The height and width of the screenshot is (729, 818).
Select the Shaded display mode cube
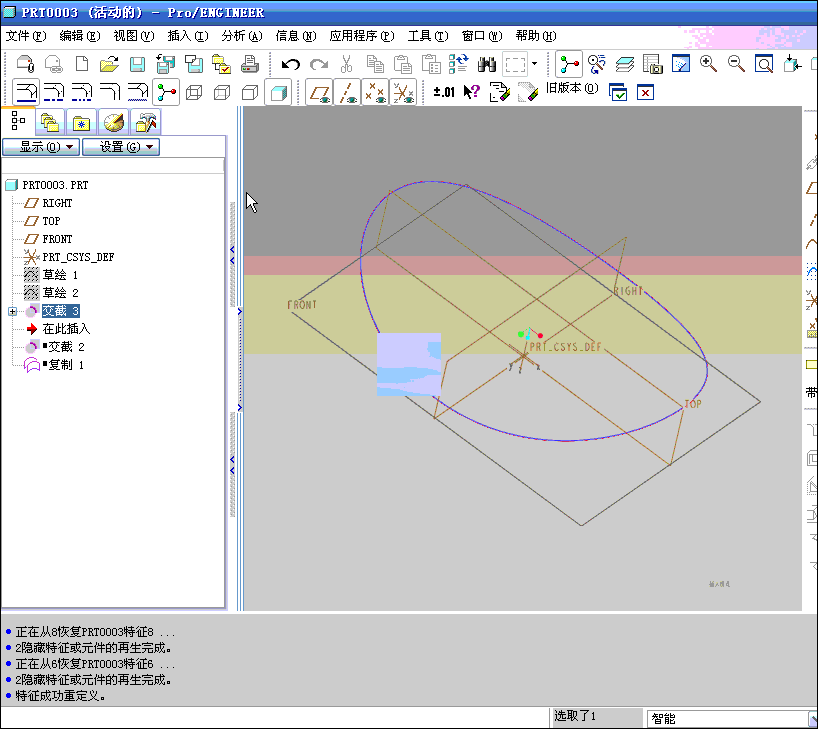[x=278, y=93]
